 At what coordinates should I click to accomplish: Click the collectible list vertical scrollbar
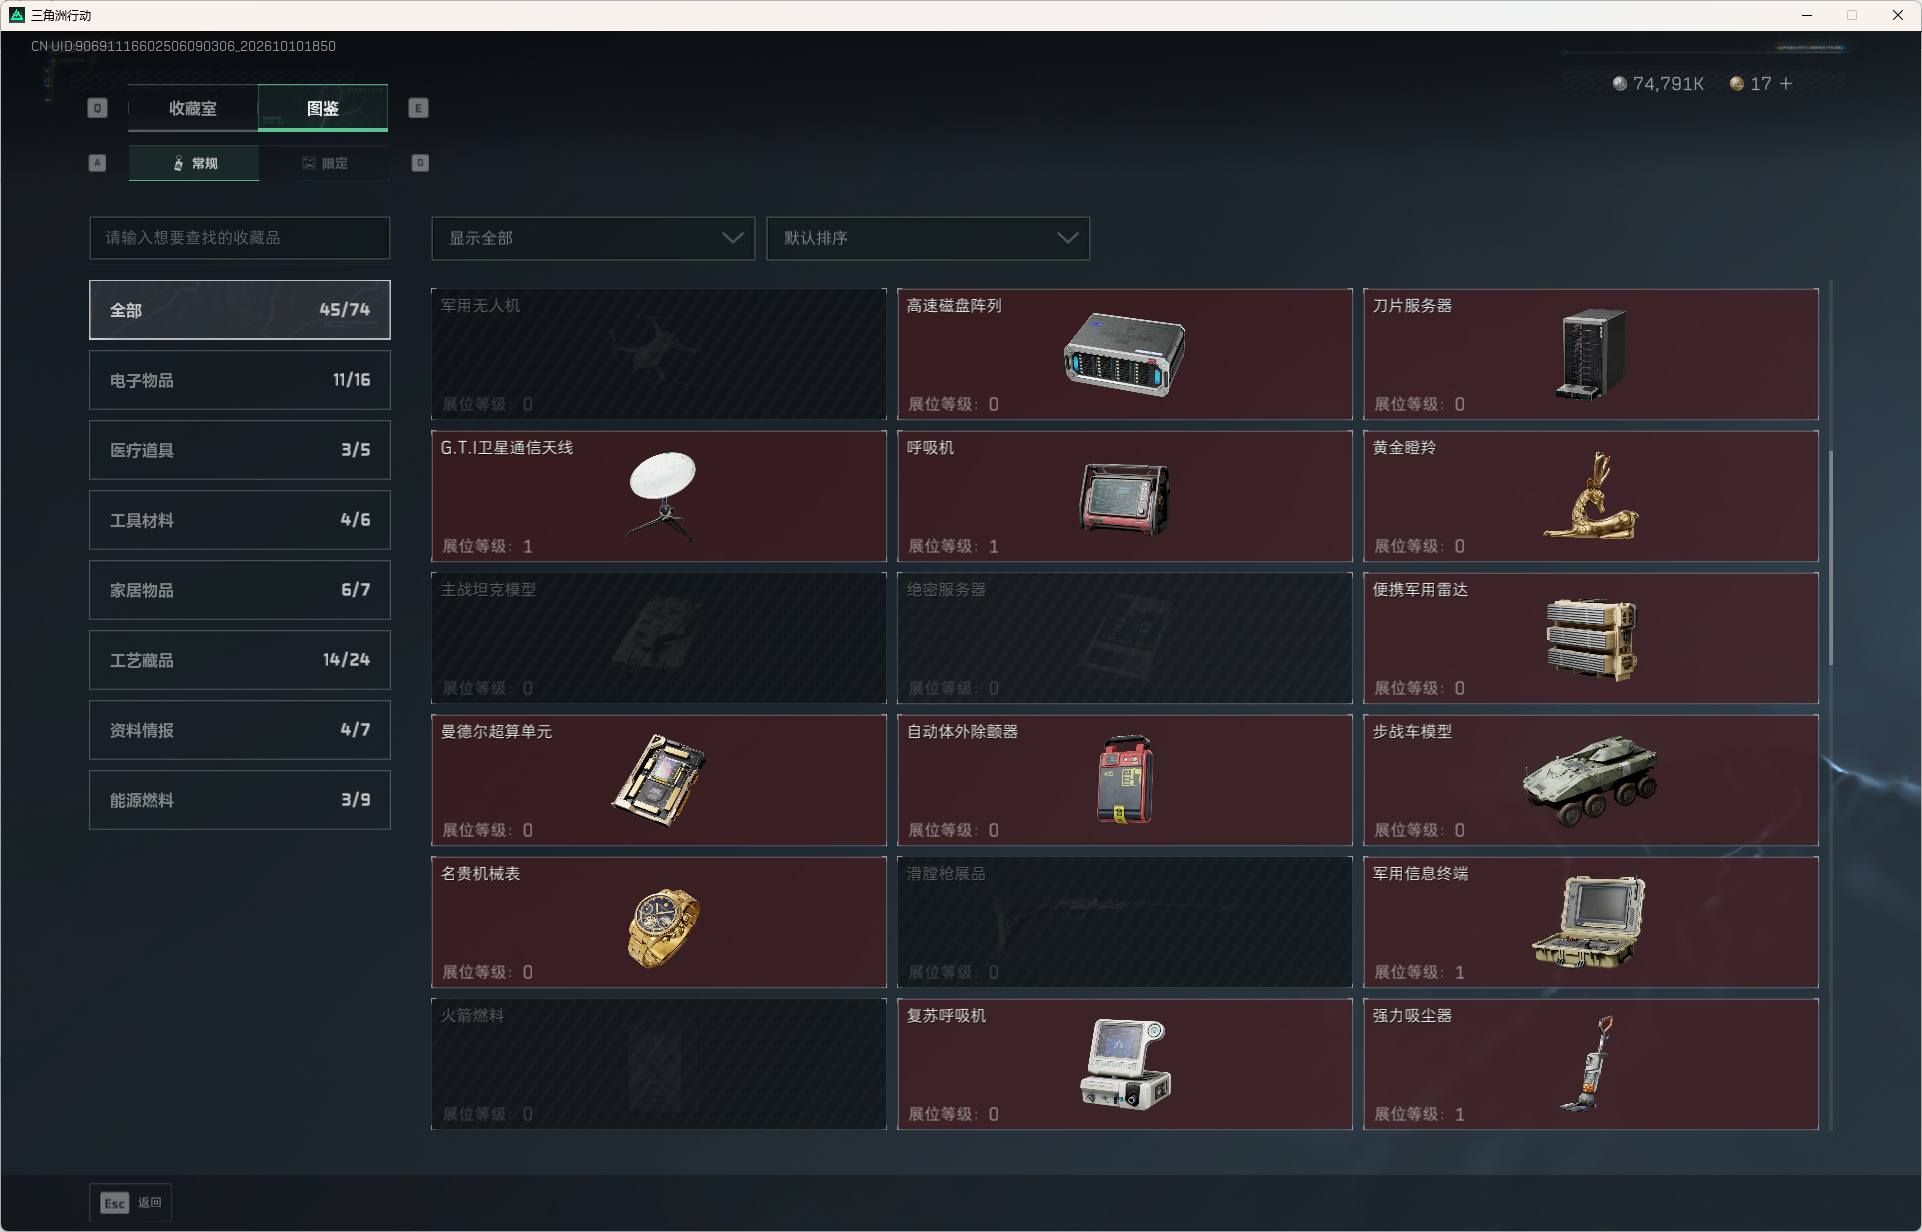click(x=1830, y=558)
